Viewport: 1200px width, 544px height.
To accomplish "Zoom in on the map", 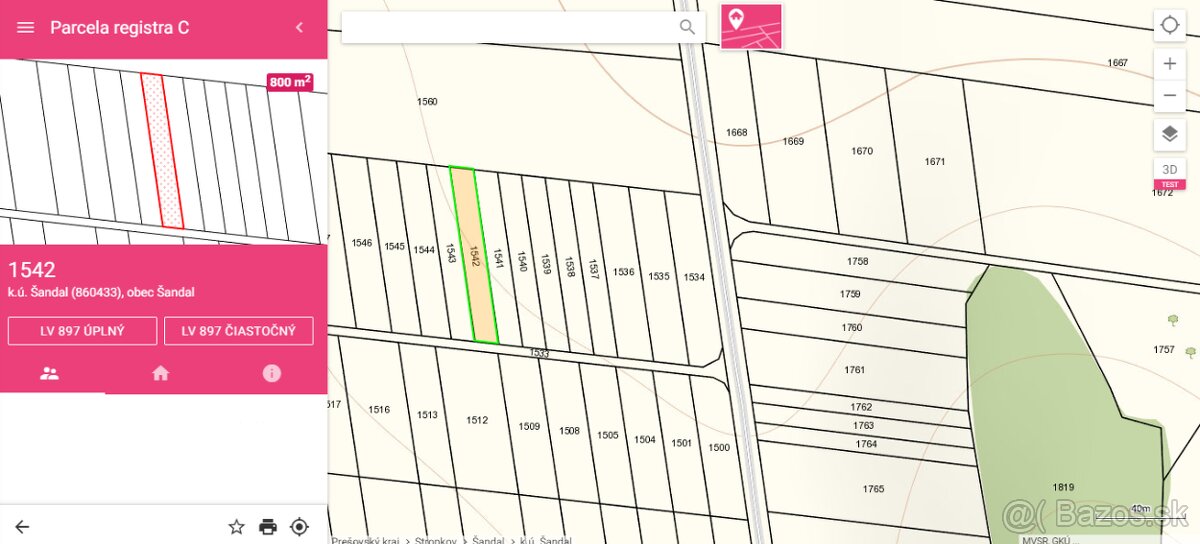I will [x=1169, y=64].
